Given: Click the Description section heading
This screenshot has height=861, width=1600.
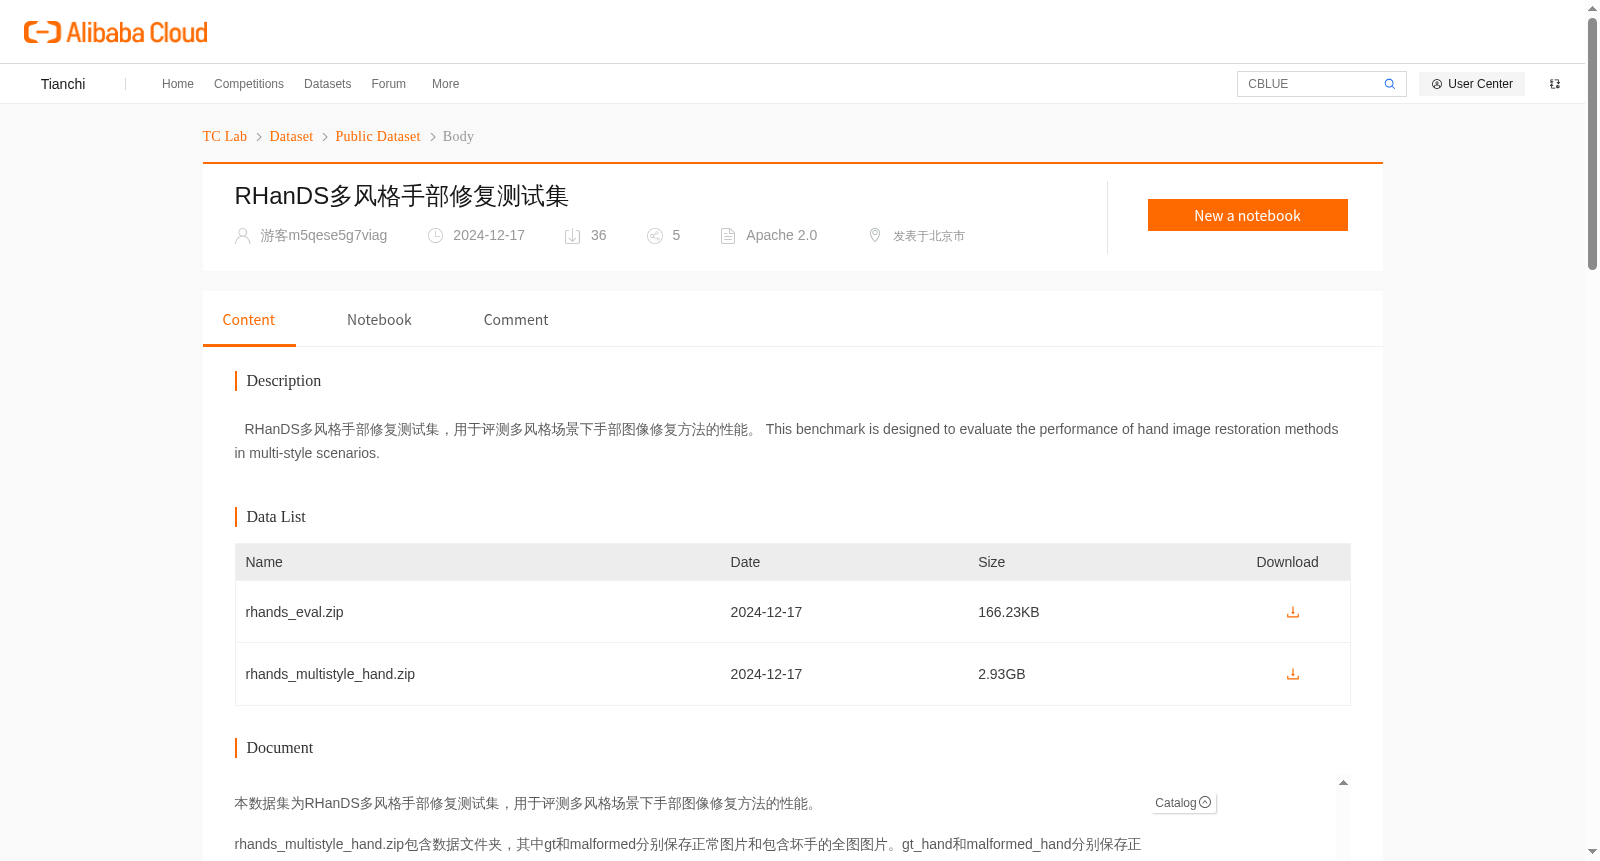Looking at the screenshot, I should pyautogui.click(x=284, y=381).
